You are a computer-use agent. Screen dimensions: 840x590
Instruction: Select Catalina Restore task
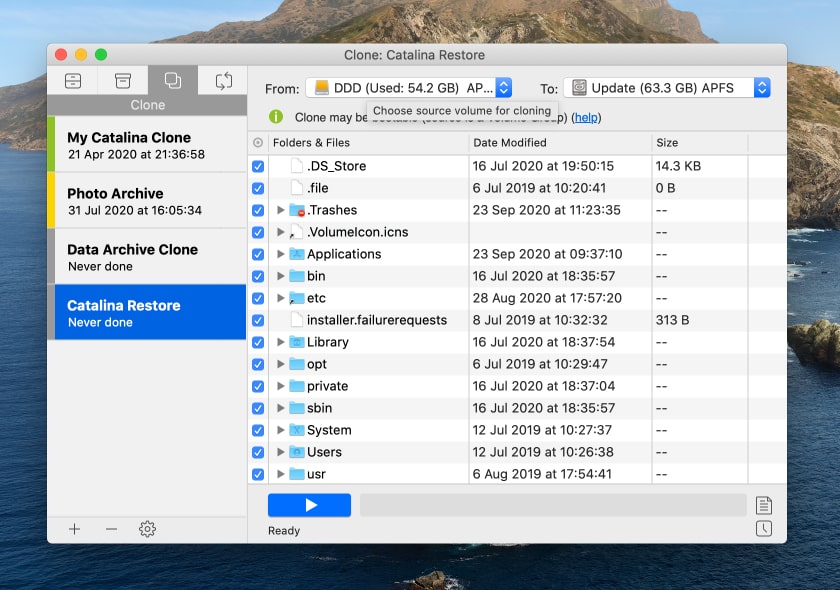147,312
